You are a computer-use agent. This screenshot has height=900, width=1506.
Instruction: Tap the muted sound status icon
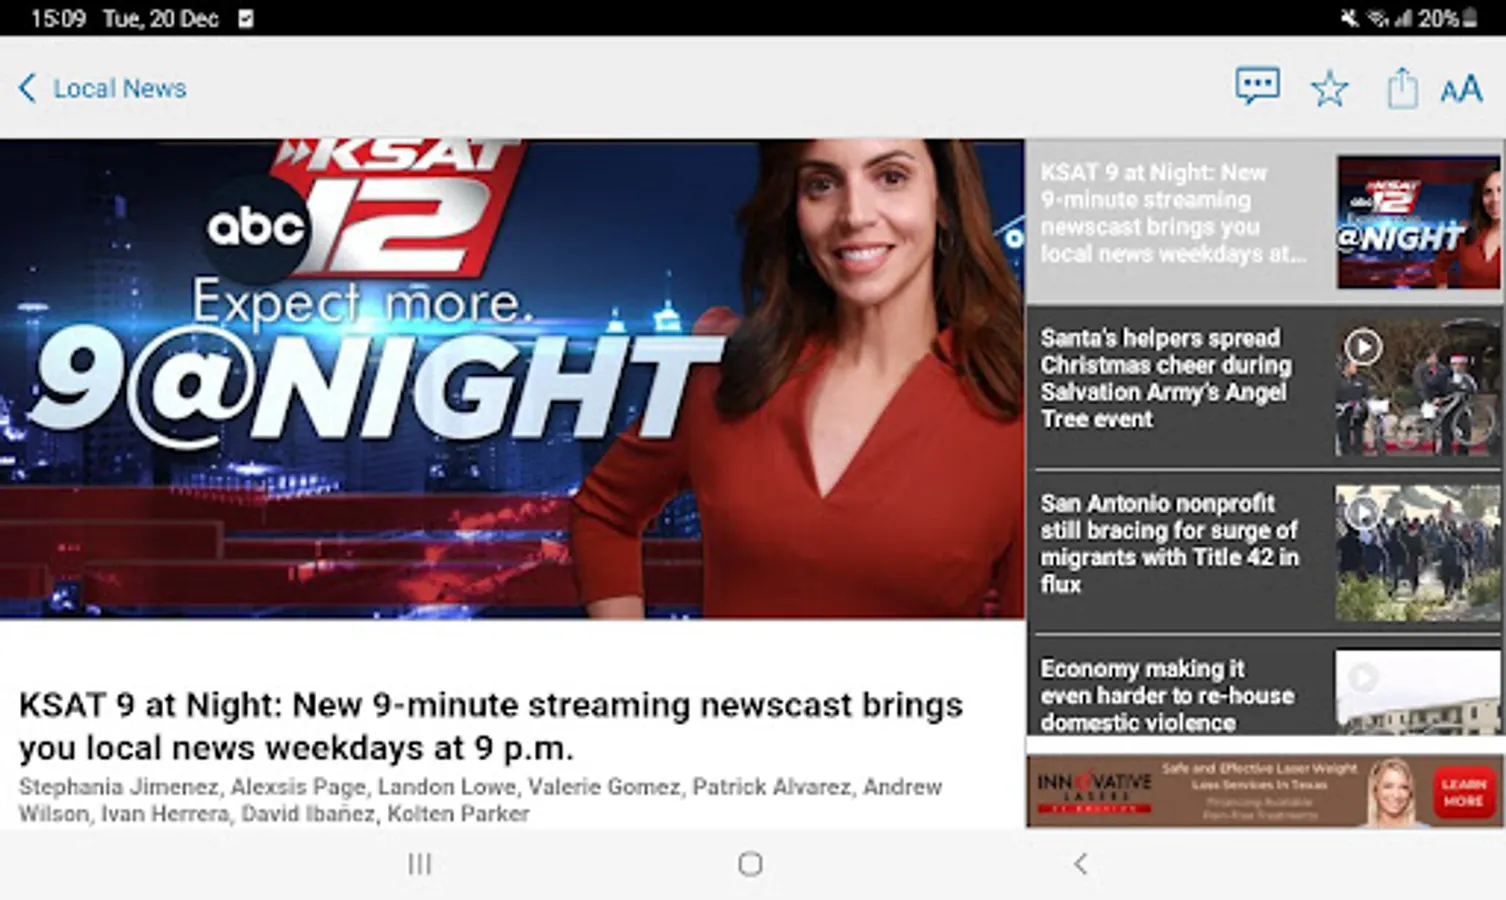[x=1349, y=18]
